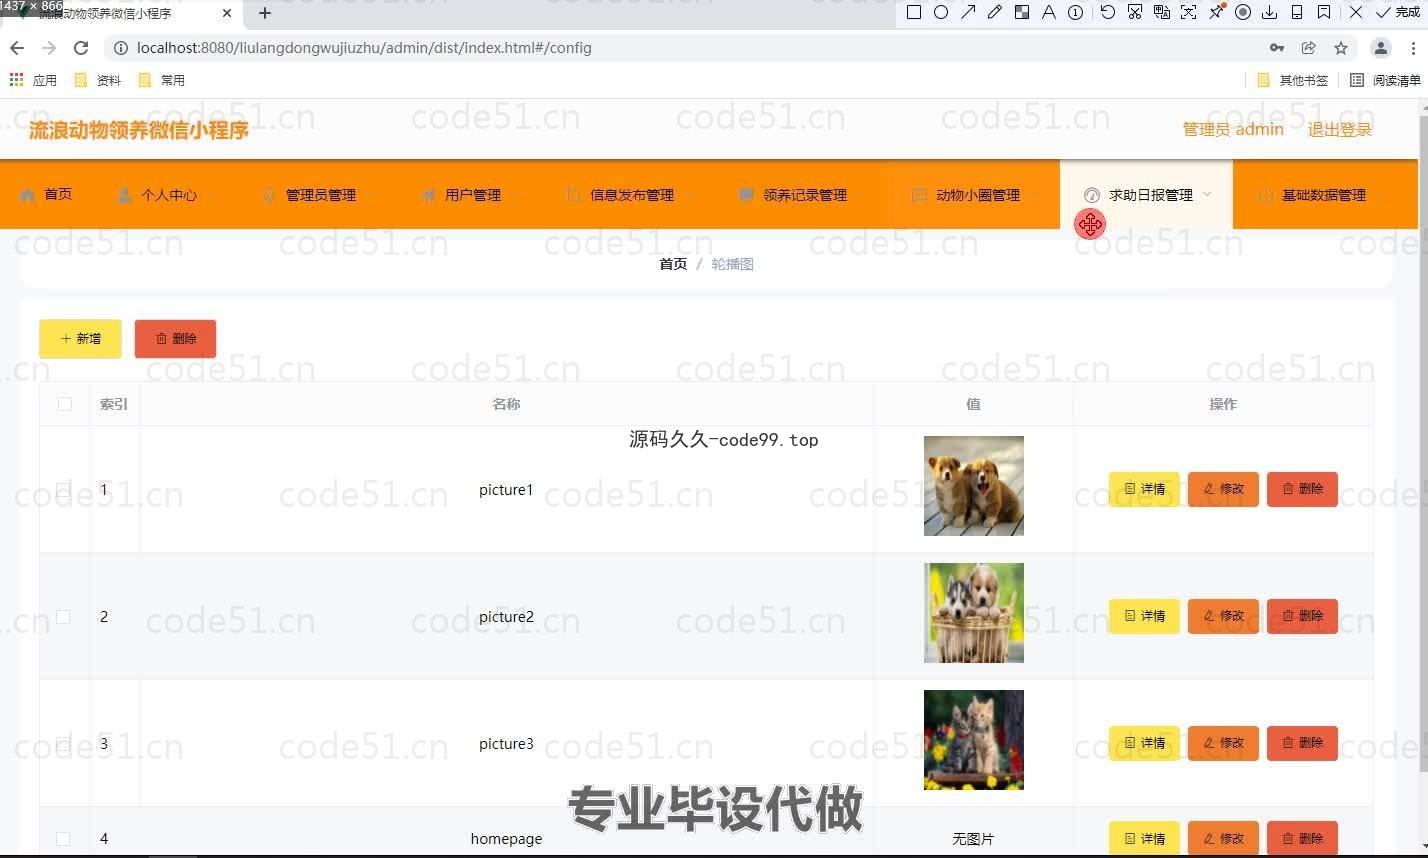Click 删除 for picture1
Image resolution: width=1428 pixels, height=858 pixels.
click(x=1302, y=489)
